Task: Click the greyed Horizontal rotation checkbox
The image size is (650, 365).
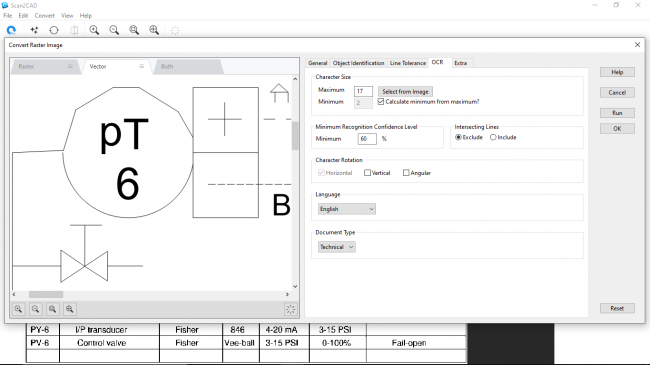Action: [x=321, y=173]
